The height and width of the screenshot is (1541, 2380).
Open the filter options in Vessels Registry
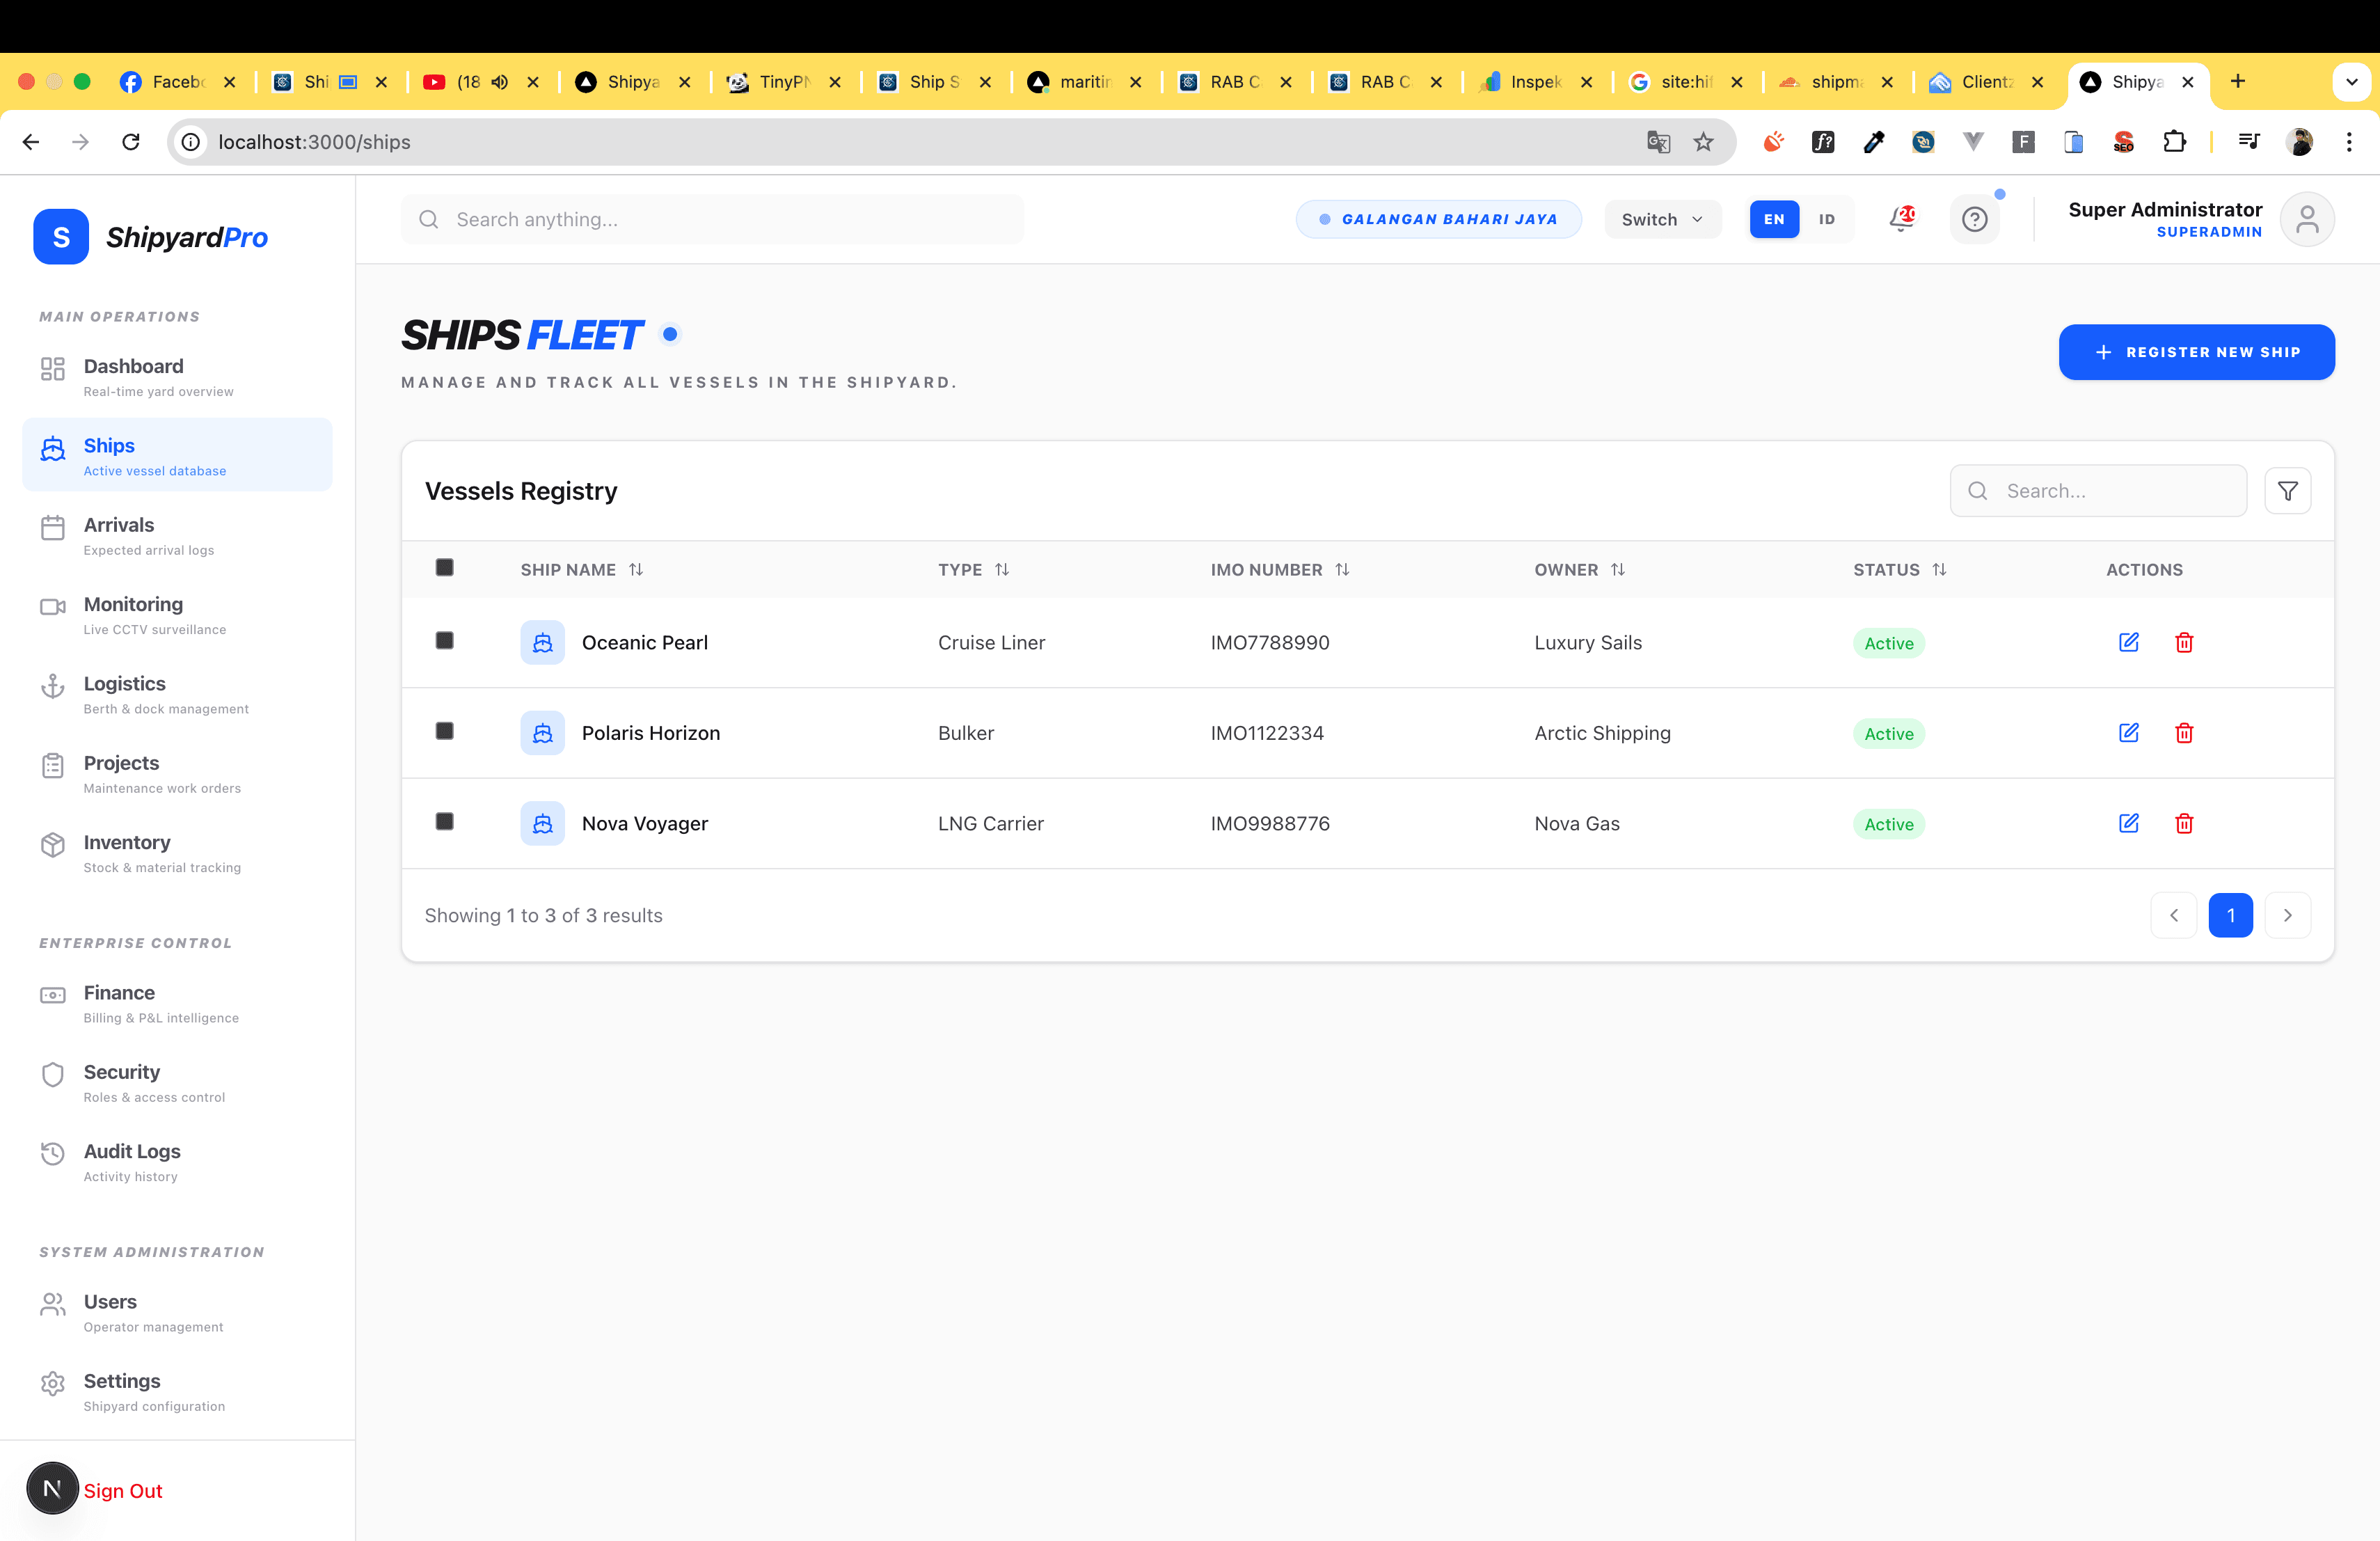2288,490
